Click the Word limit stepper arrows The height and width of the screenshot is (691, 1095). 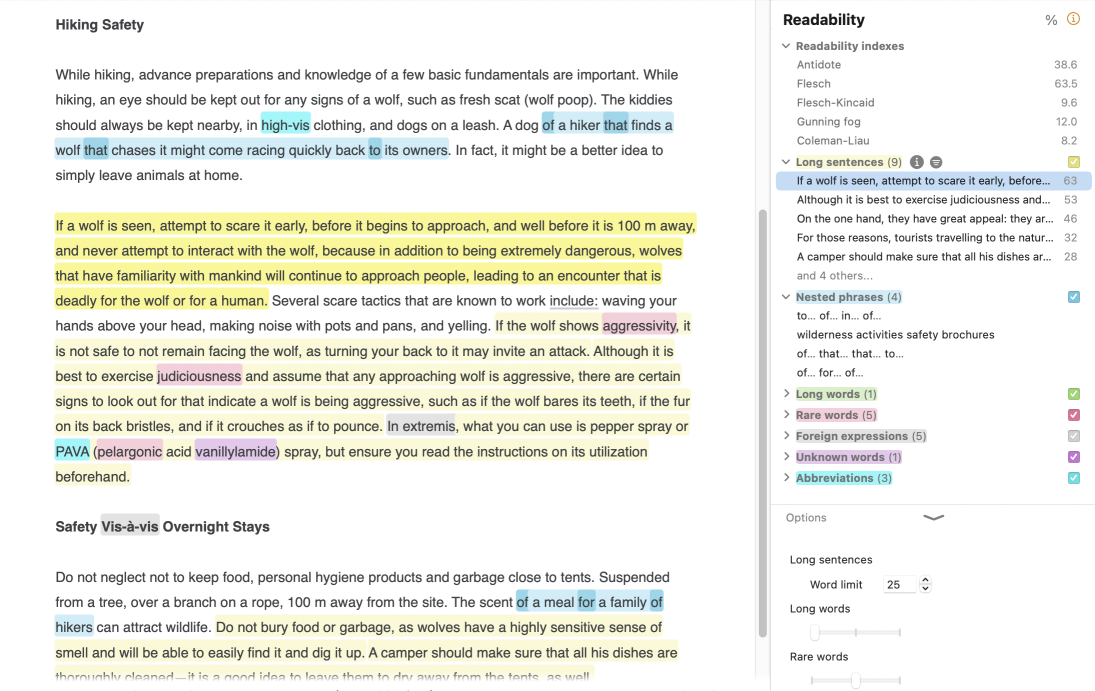(x=925, y=584)
